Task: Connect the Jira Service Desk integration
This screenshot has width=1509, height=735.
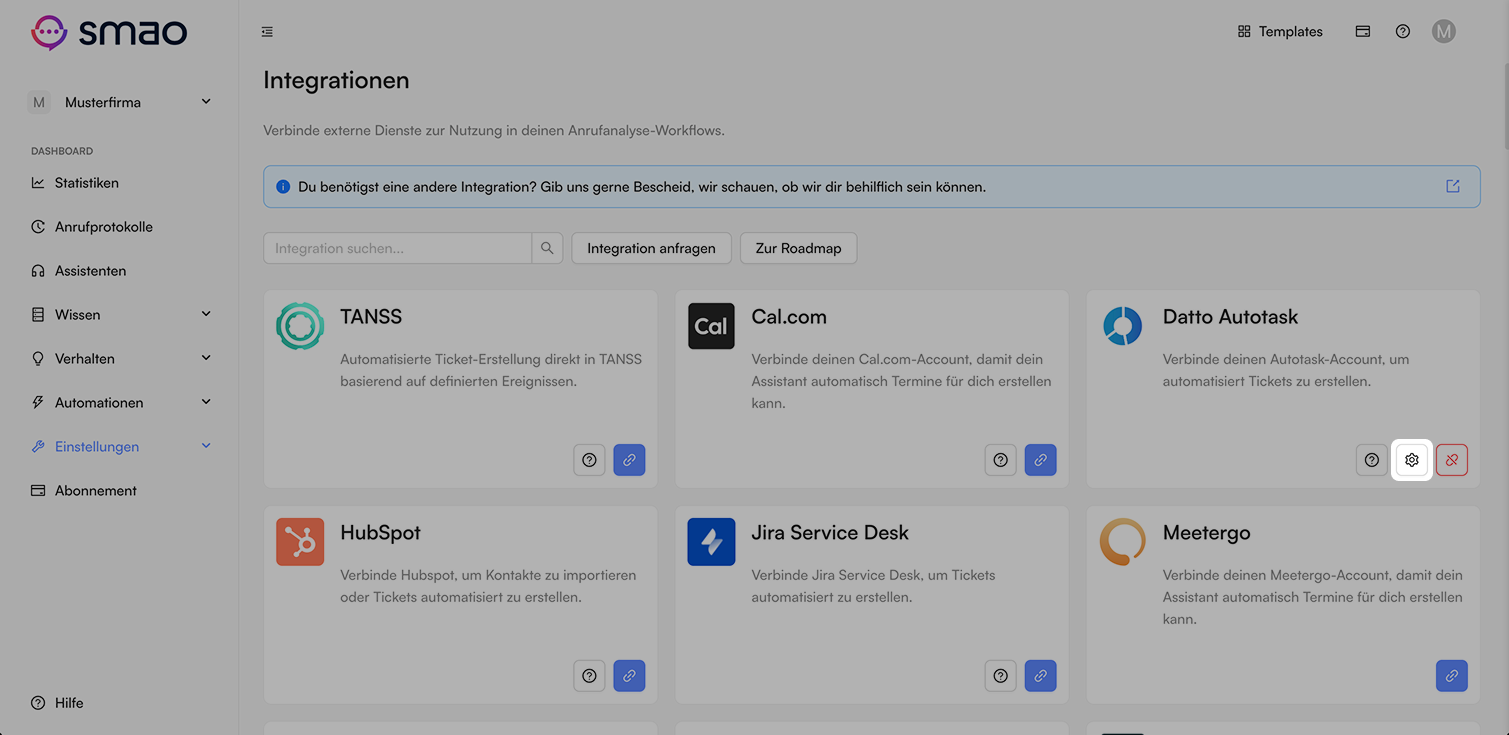Action: [1040, 676]
